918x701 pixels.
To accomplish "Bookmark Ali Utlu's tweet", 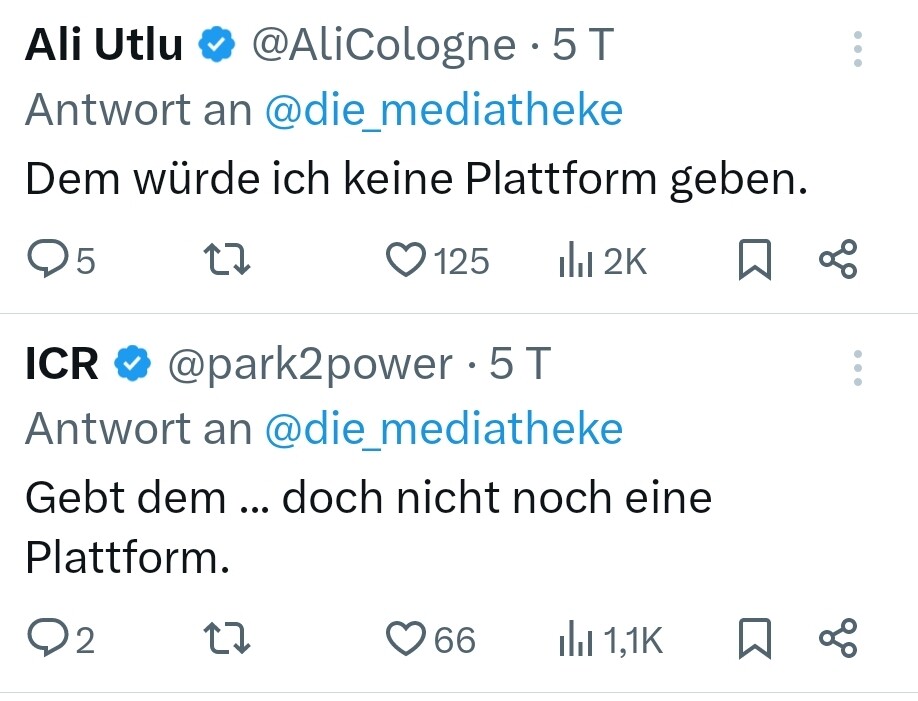I will 754,261.
